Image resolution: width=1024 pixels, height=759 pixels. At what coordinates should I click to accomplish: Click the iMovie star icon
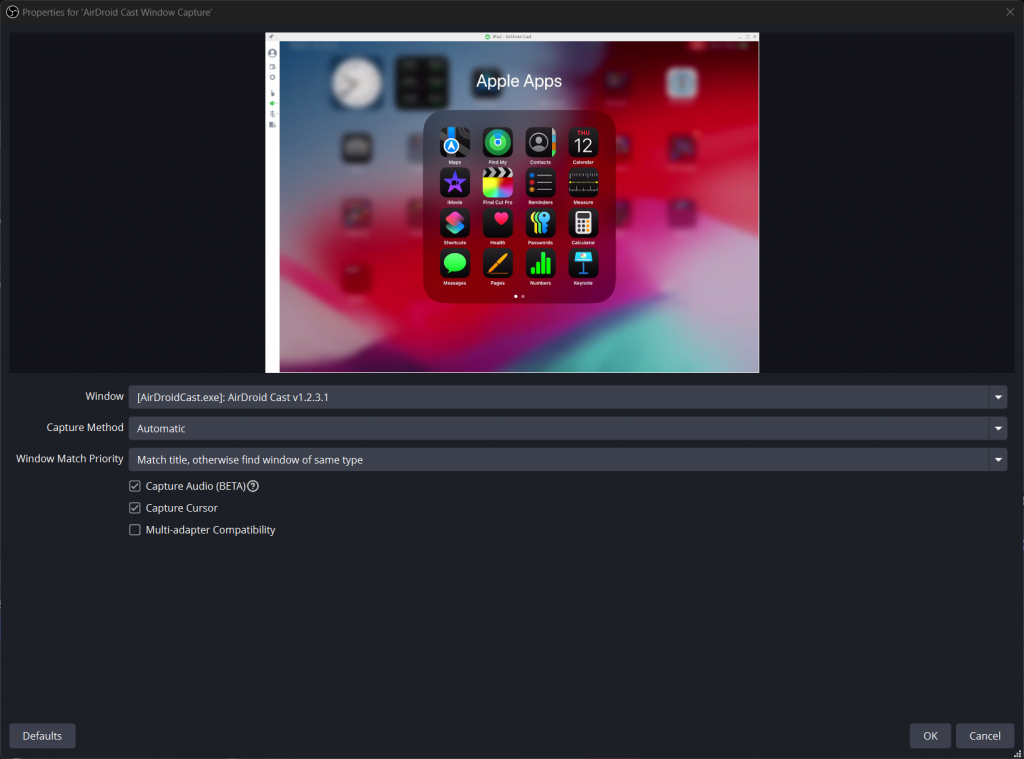[454, 182]
